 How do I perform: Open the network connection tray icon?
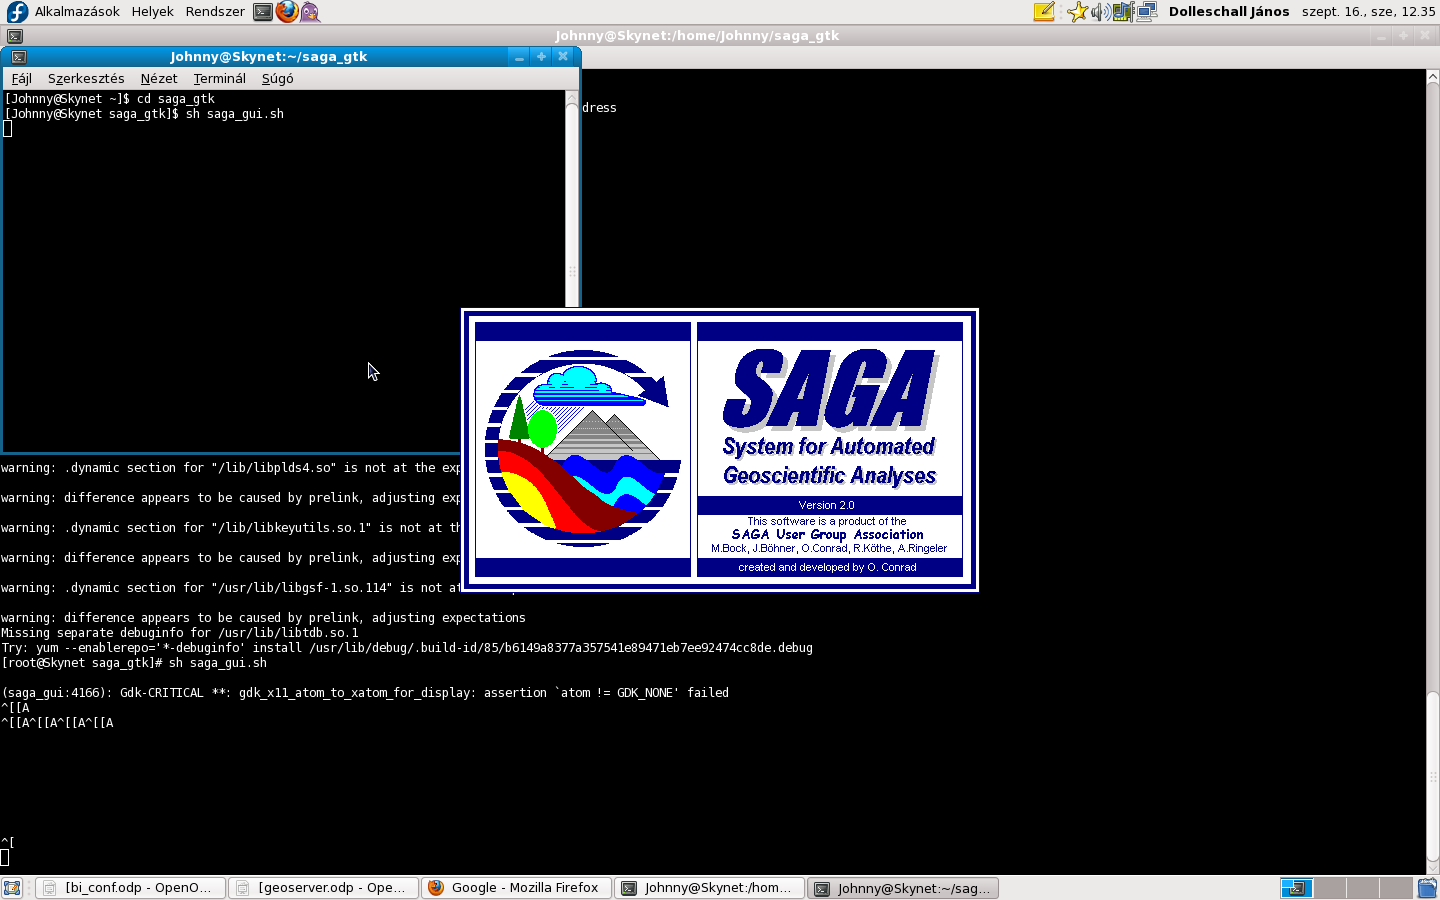(x=1147, y=11)
